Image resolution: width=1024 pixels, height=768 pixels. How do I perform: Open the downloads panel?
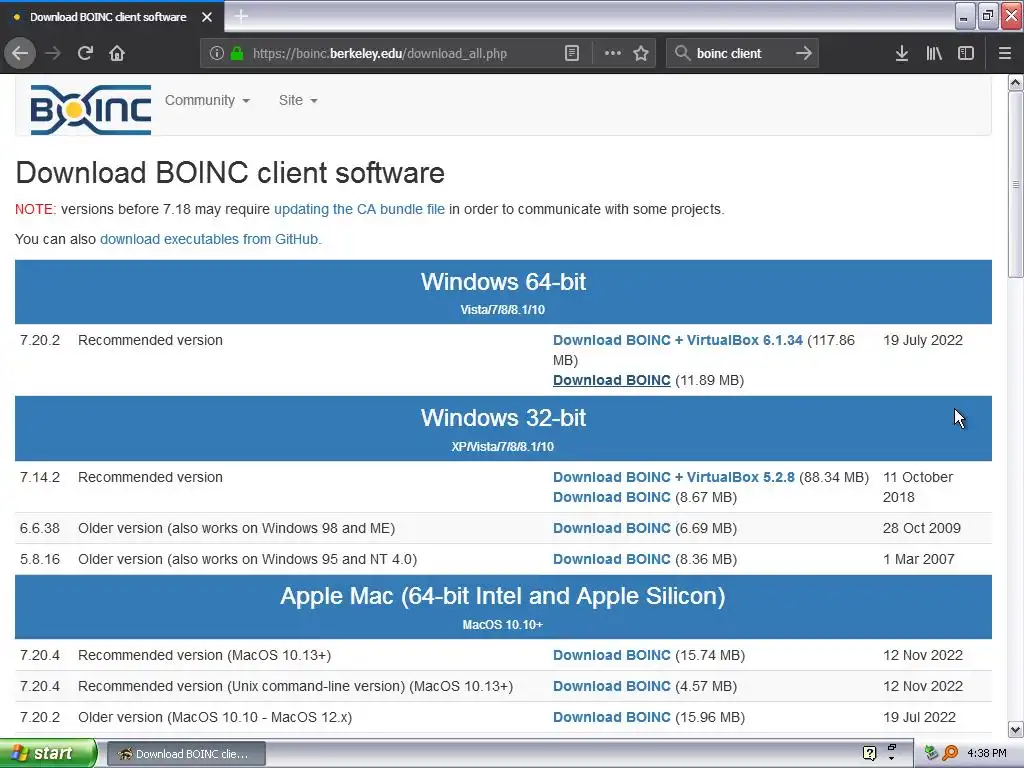pyautogui.click(x=902, y=53)
